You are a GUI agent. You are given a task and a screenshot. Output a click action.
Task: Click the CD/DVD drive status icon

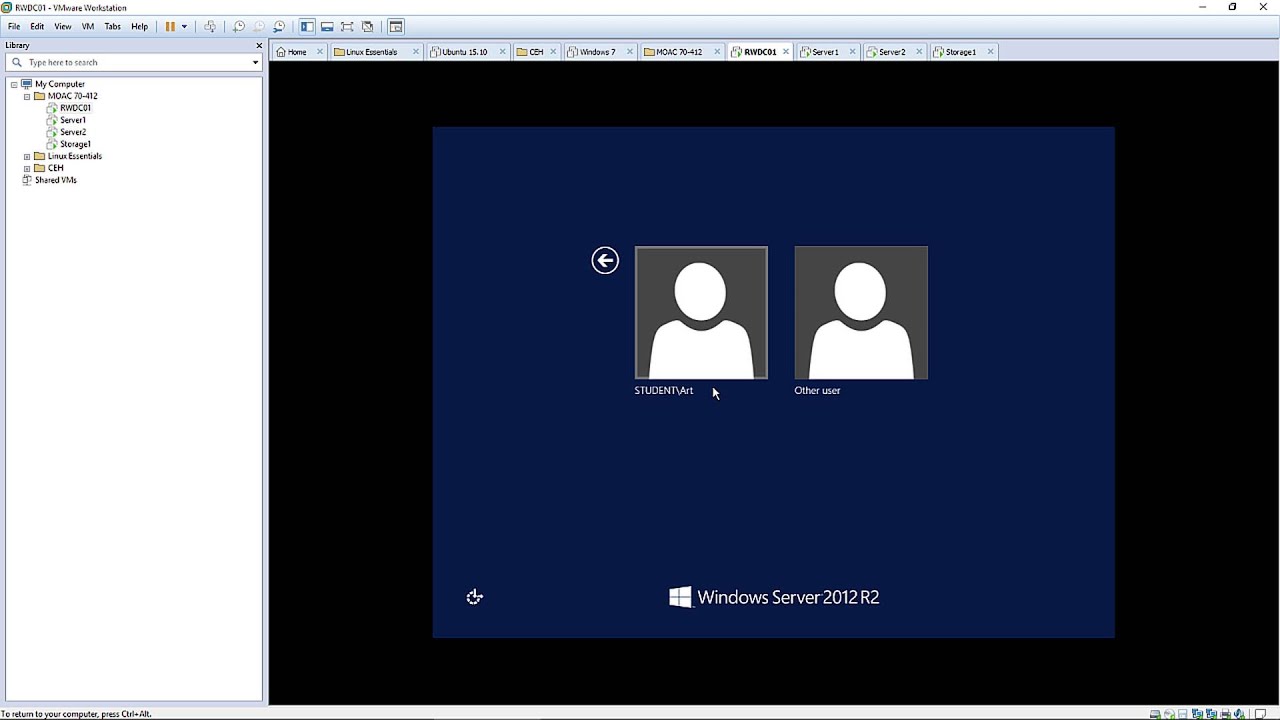point(1169,714)
